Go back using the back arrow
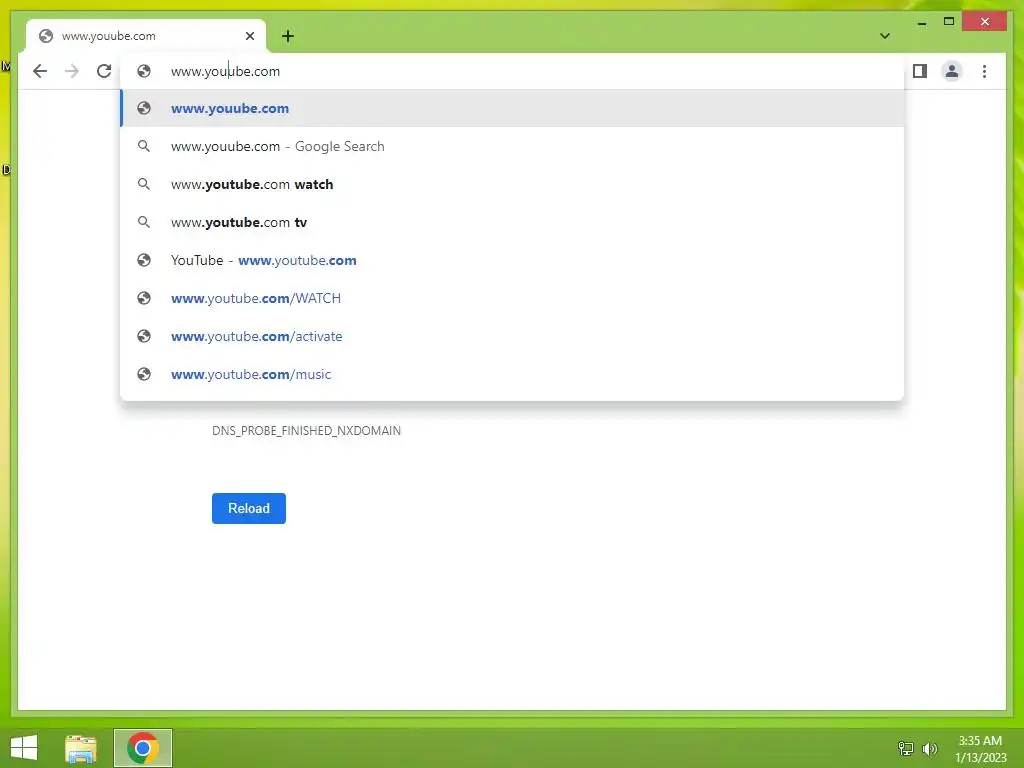The width and height of the screenshot is (1024, 768). (40, 71)
